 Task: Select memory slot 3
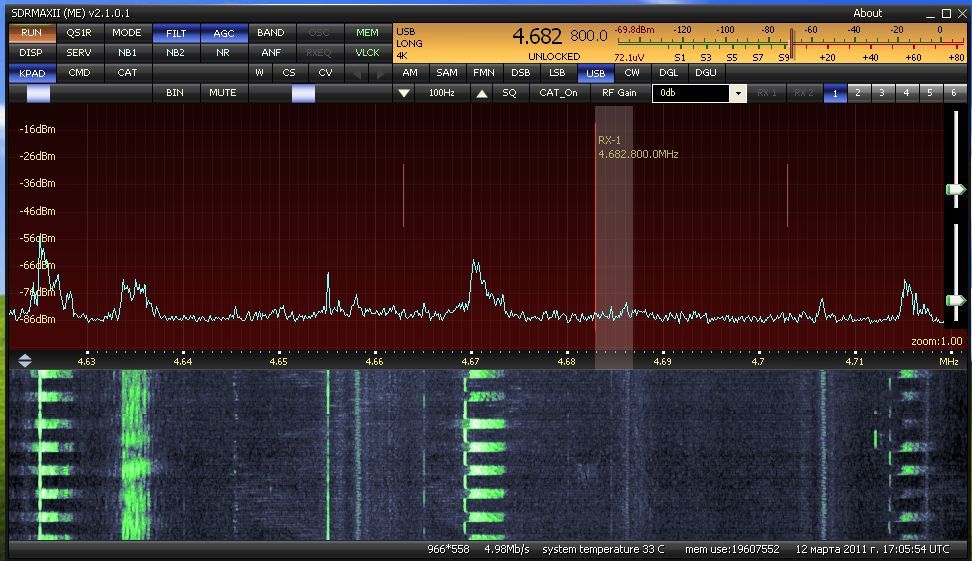(x=882, y=93)
